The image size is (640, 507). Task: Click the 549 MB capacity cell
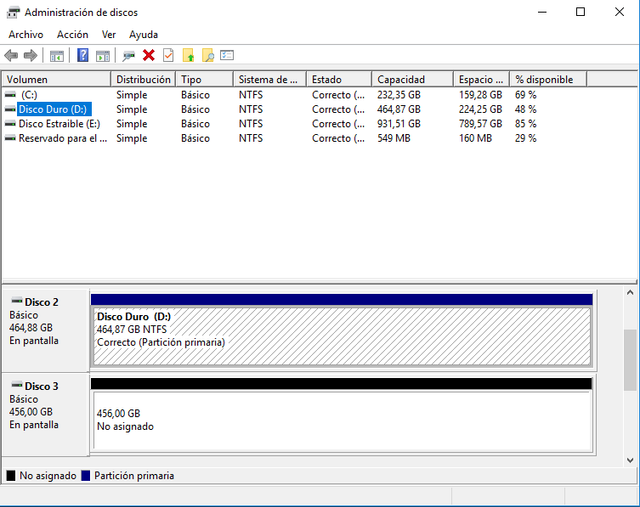pyautogui.click(x=393, y=138)
